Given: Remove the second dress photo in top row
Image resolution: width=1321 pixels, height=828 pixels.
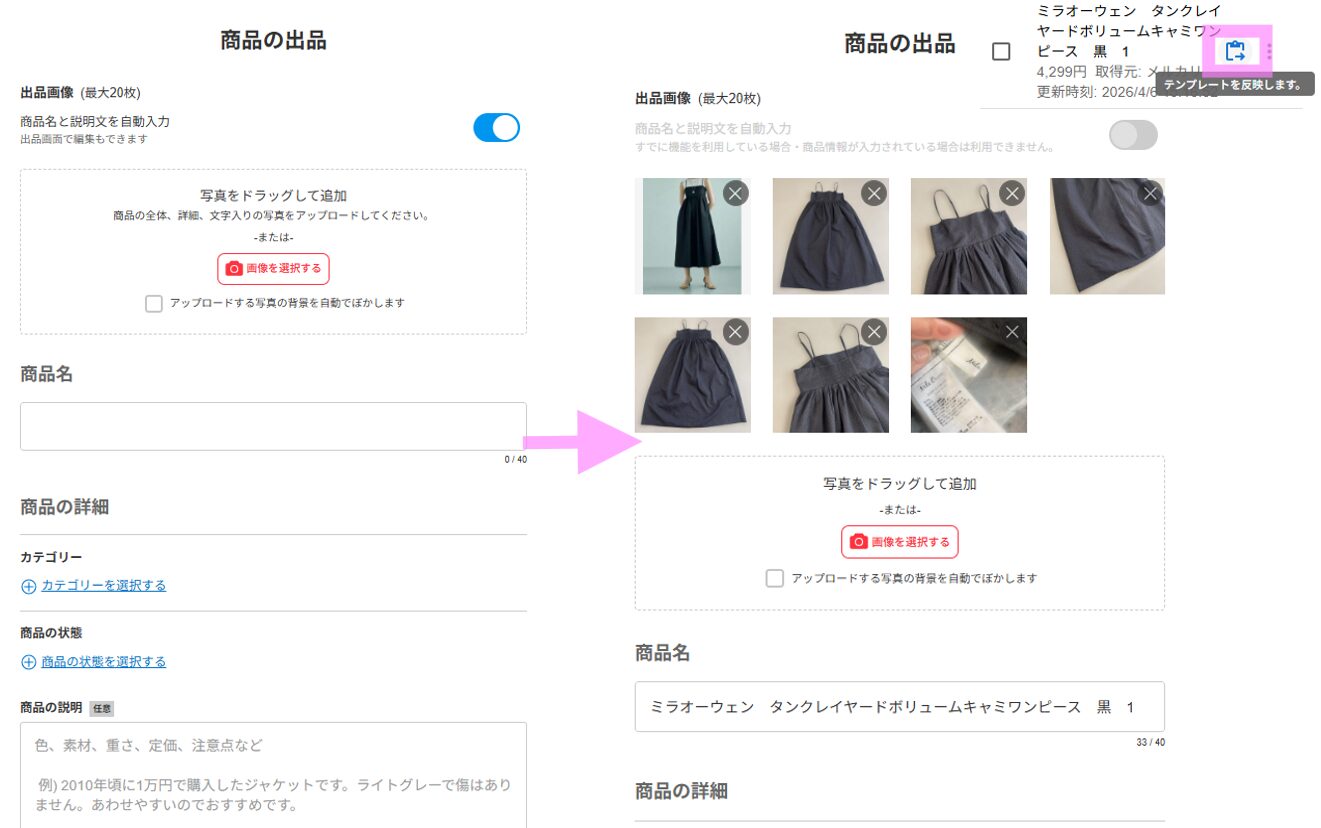Looking at the screenshot, I should pyautogui.click(x=874, y=193).
